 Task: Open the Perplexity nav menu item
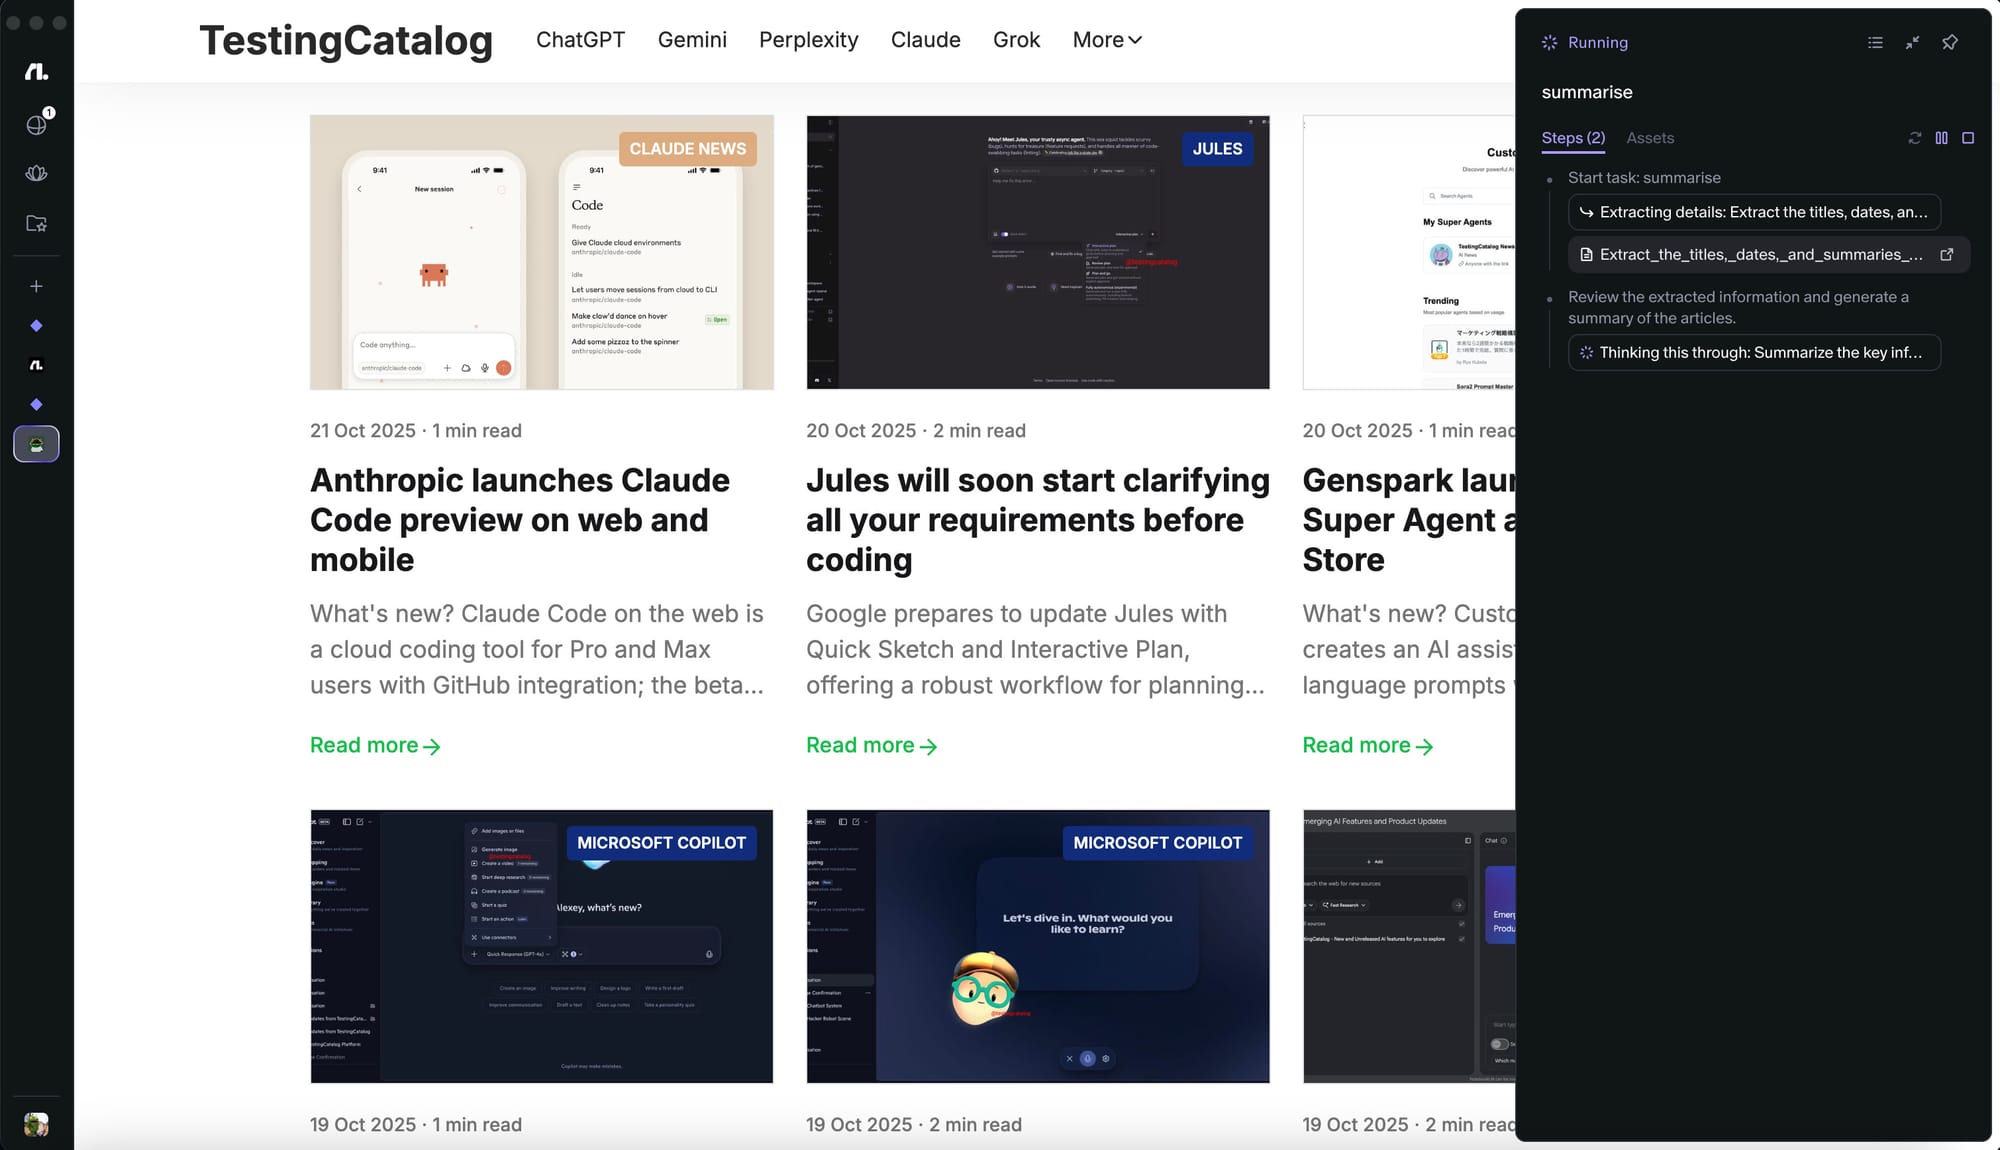[808, 40]
